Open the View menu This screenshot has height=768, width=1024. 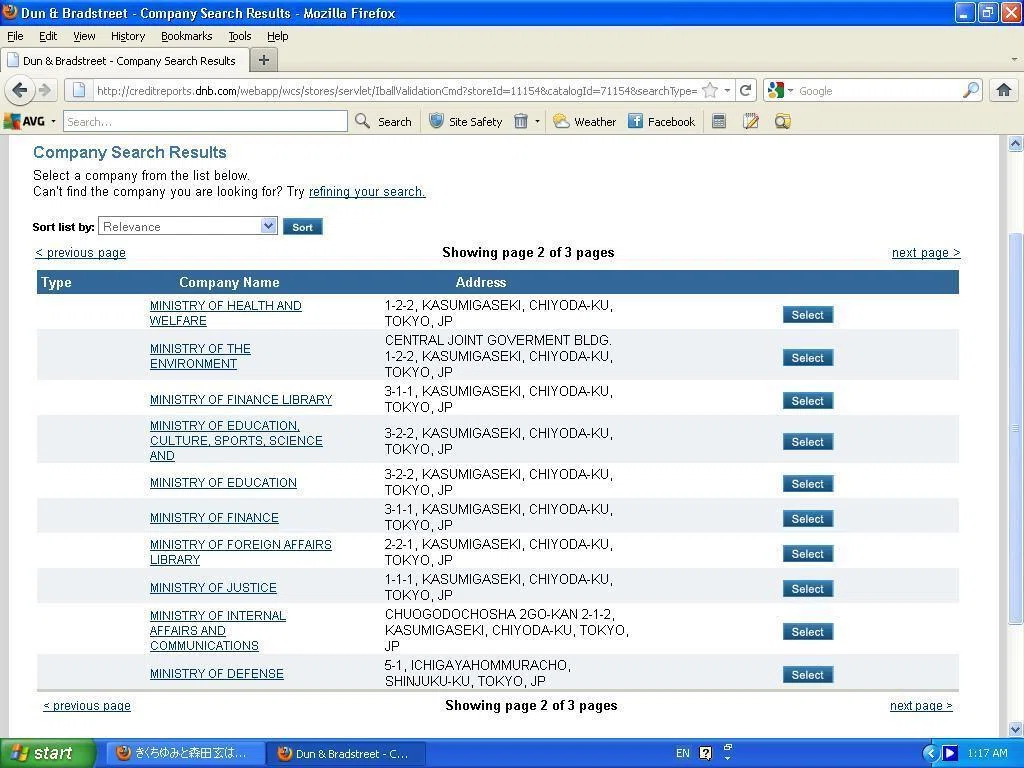point(84,36)
